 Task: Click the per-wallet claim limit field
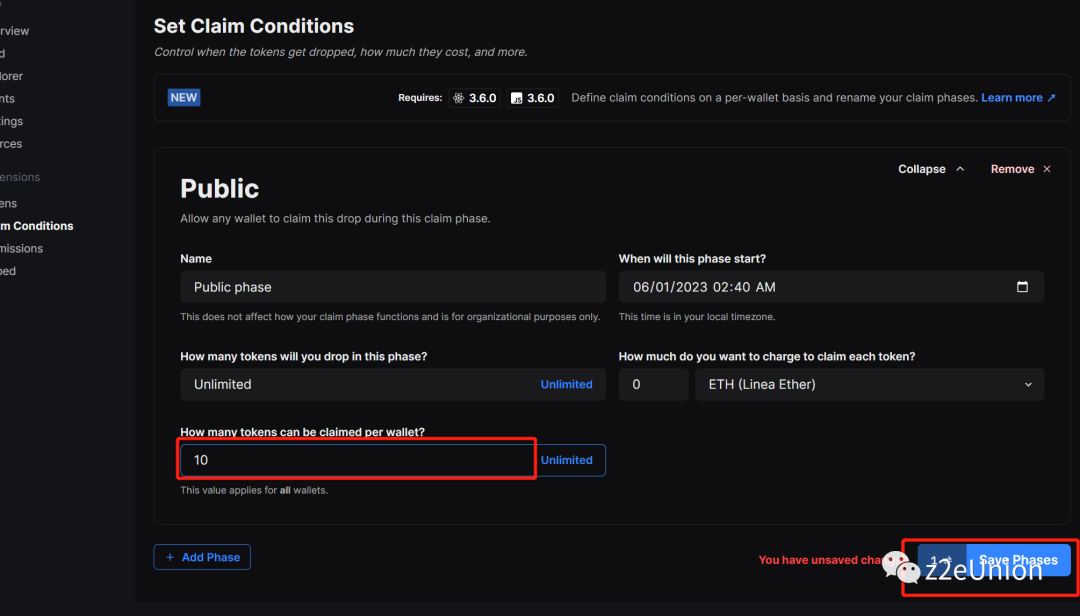(356, 460)
